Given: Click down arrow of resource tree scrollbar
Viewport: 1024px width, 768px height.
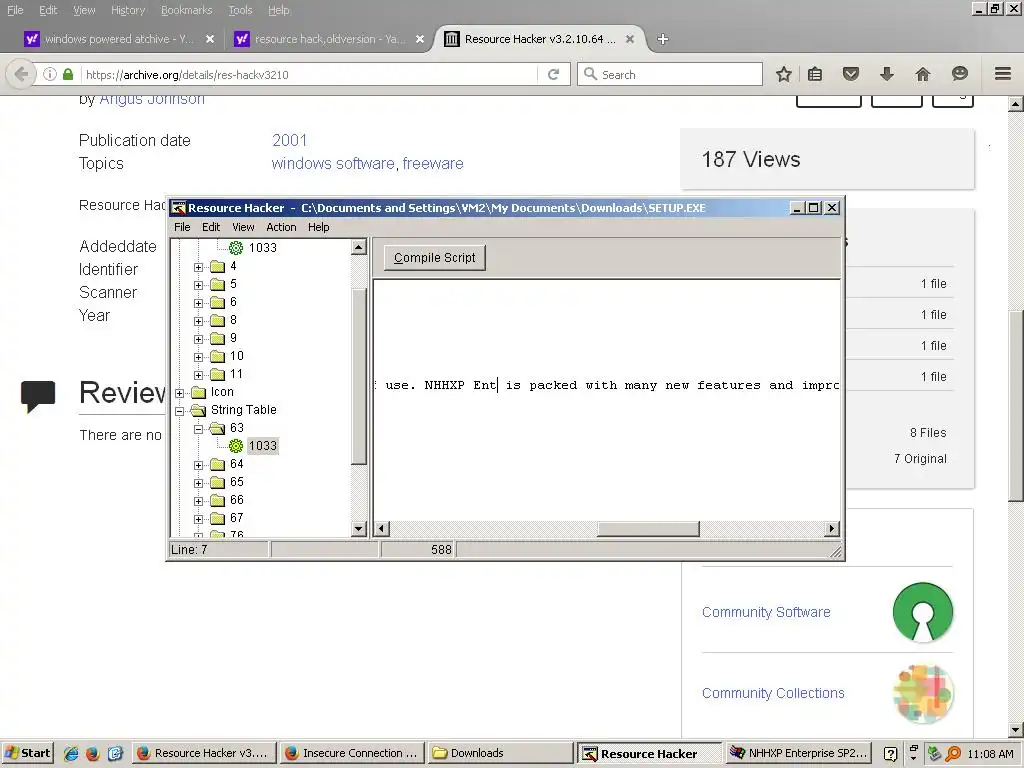Looking at the screenshot, I should 359,529.
